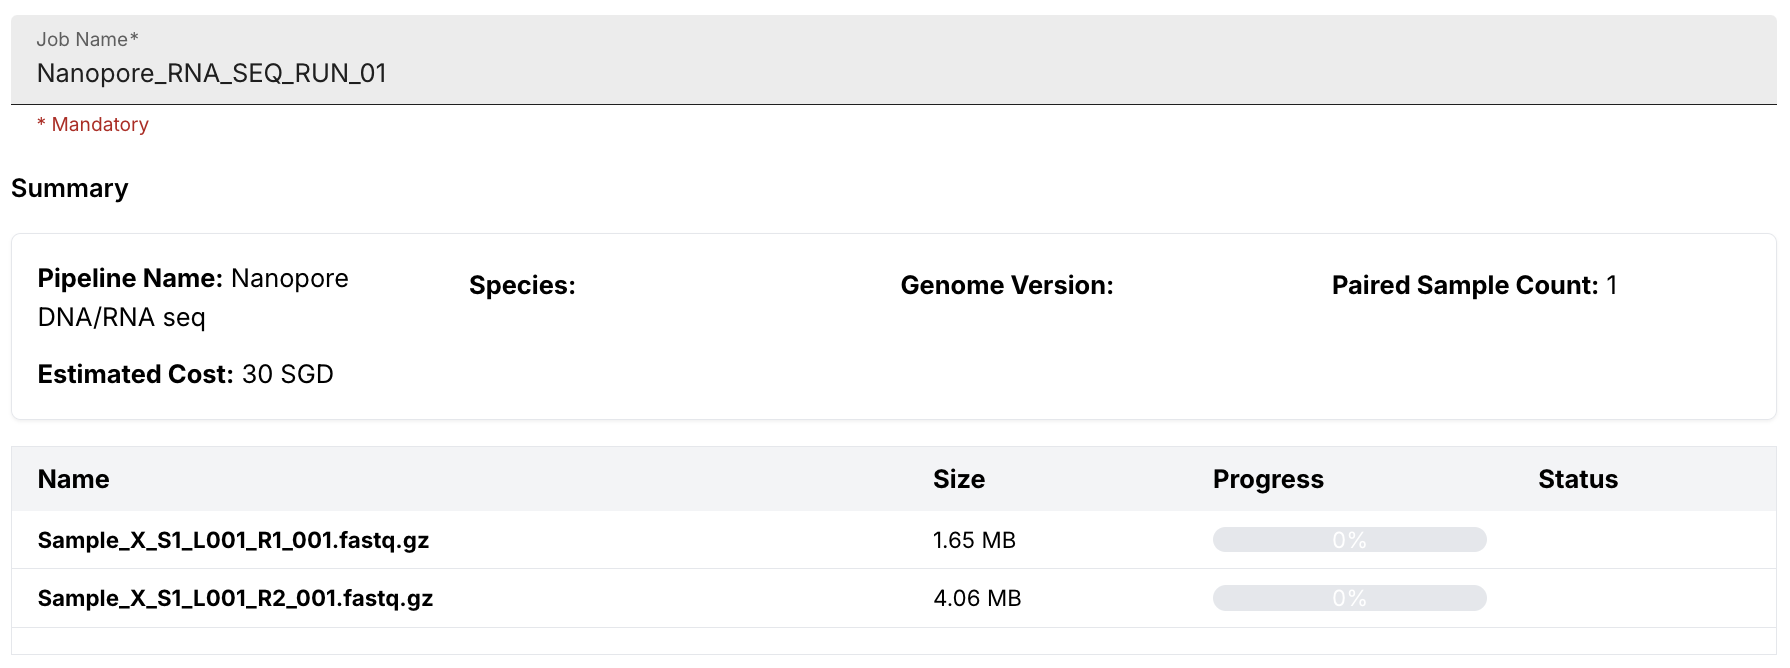Screen dimensions: 1790x668
Task: Select the Mandatory note text
Action: (93, 124)
